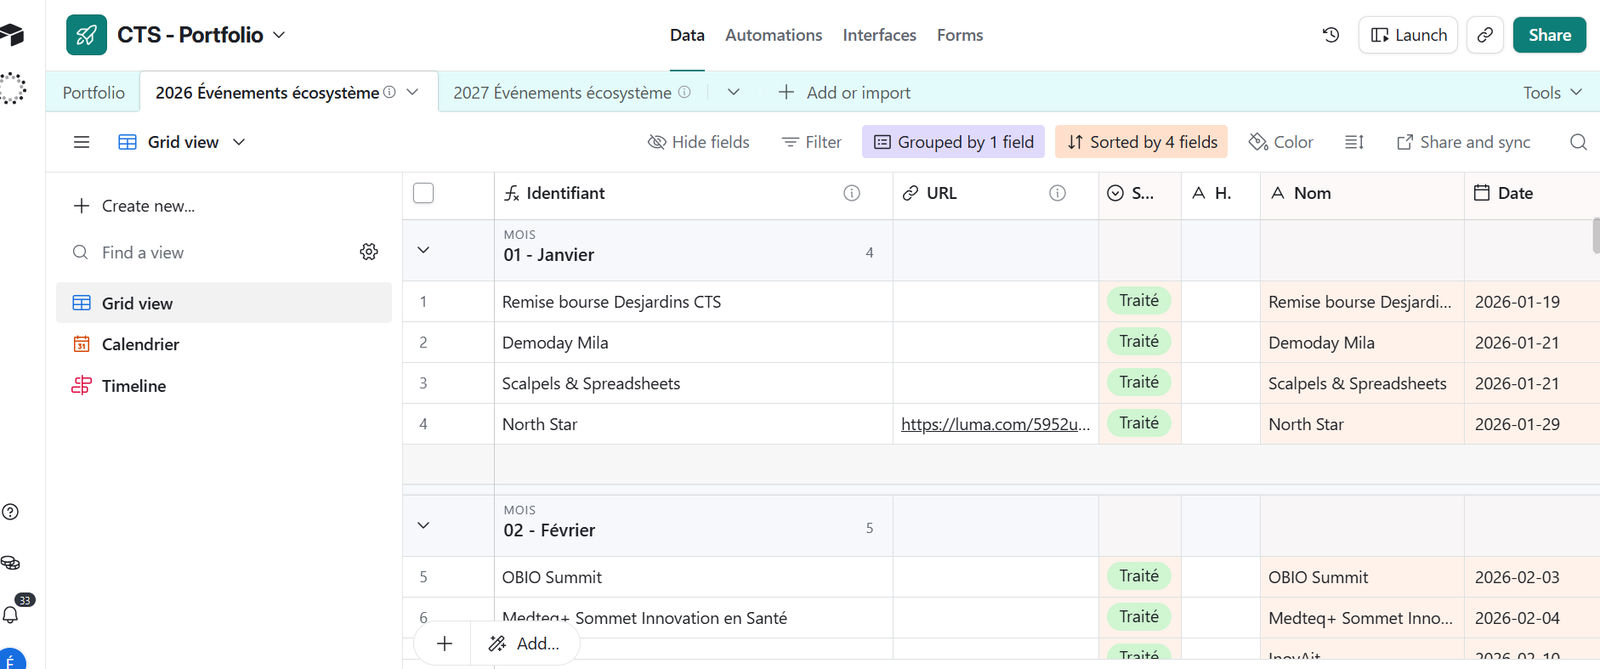The width and height of the screenshot is (1600, 669).
Task: Click the plus add record icon
Action: [x=445, y=644]
